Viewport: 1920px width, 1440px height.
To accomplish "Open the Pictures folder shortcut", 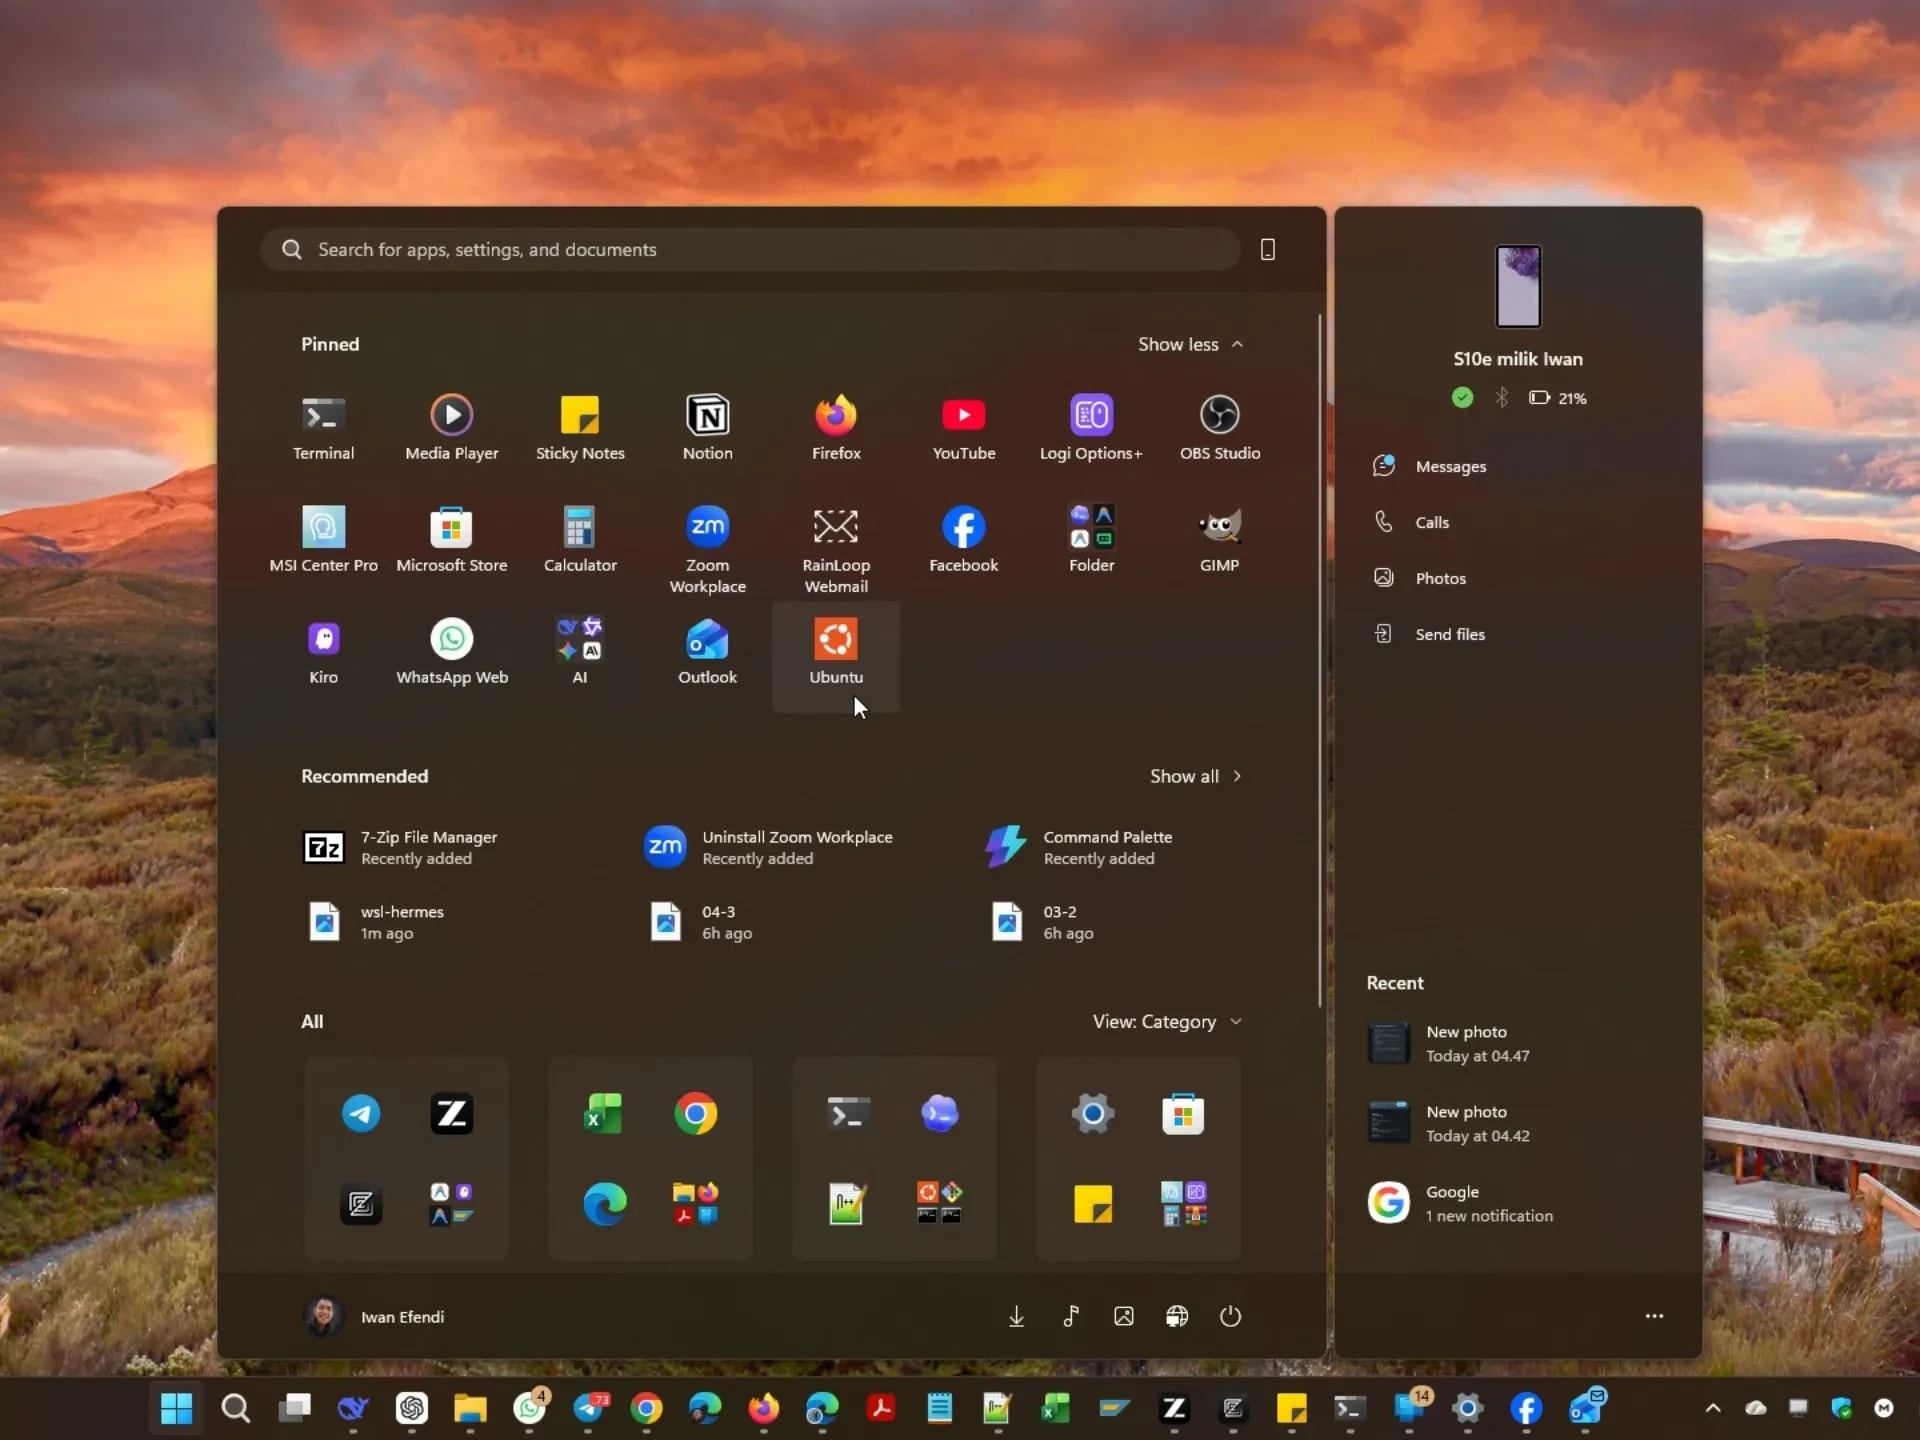I will click(x=1123, y=1317).
